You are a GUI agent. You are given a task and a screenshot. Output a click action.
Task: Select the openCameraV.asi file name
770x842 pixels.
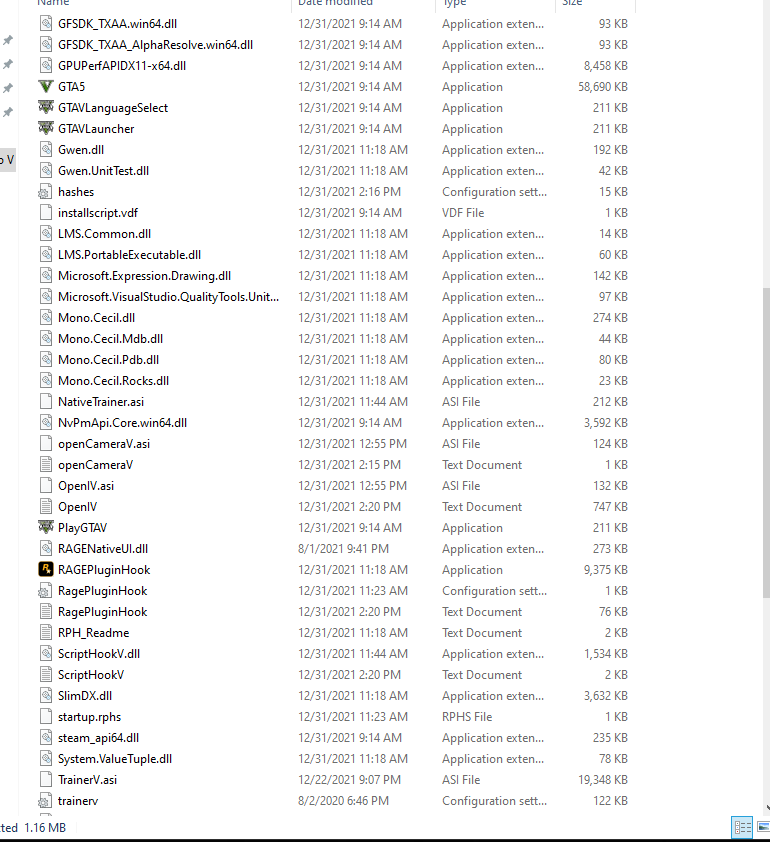[104, 444]
